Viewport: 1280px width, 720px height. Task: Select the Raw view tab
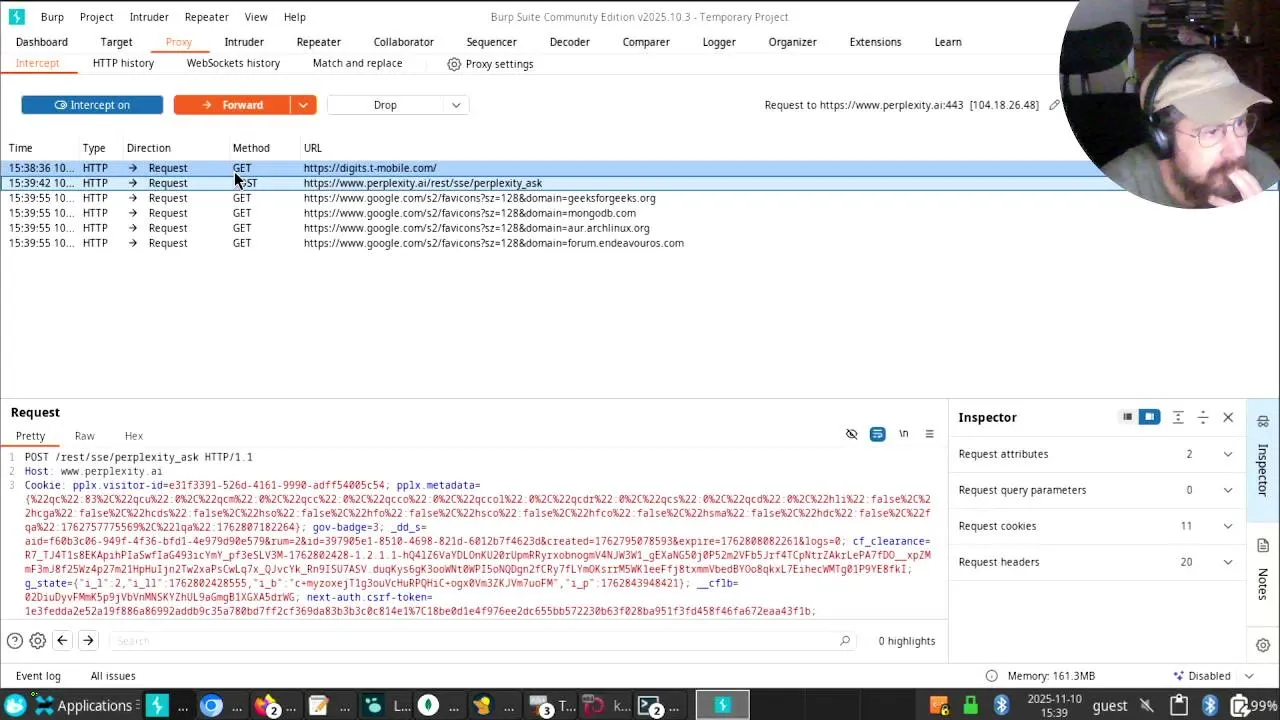[x=84, y=436]
